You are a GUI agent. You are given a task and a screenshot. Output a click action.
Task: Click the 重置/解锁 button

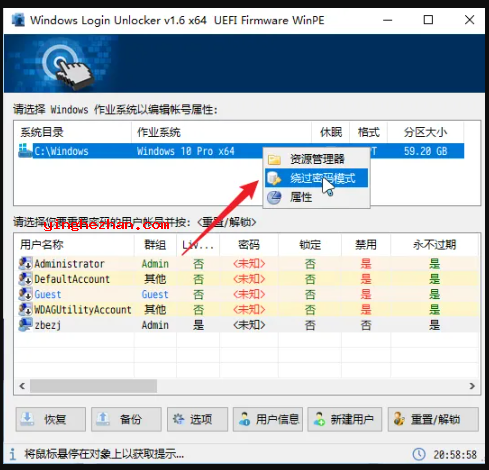[x=433, y=419]
